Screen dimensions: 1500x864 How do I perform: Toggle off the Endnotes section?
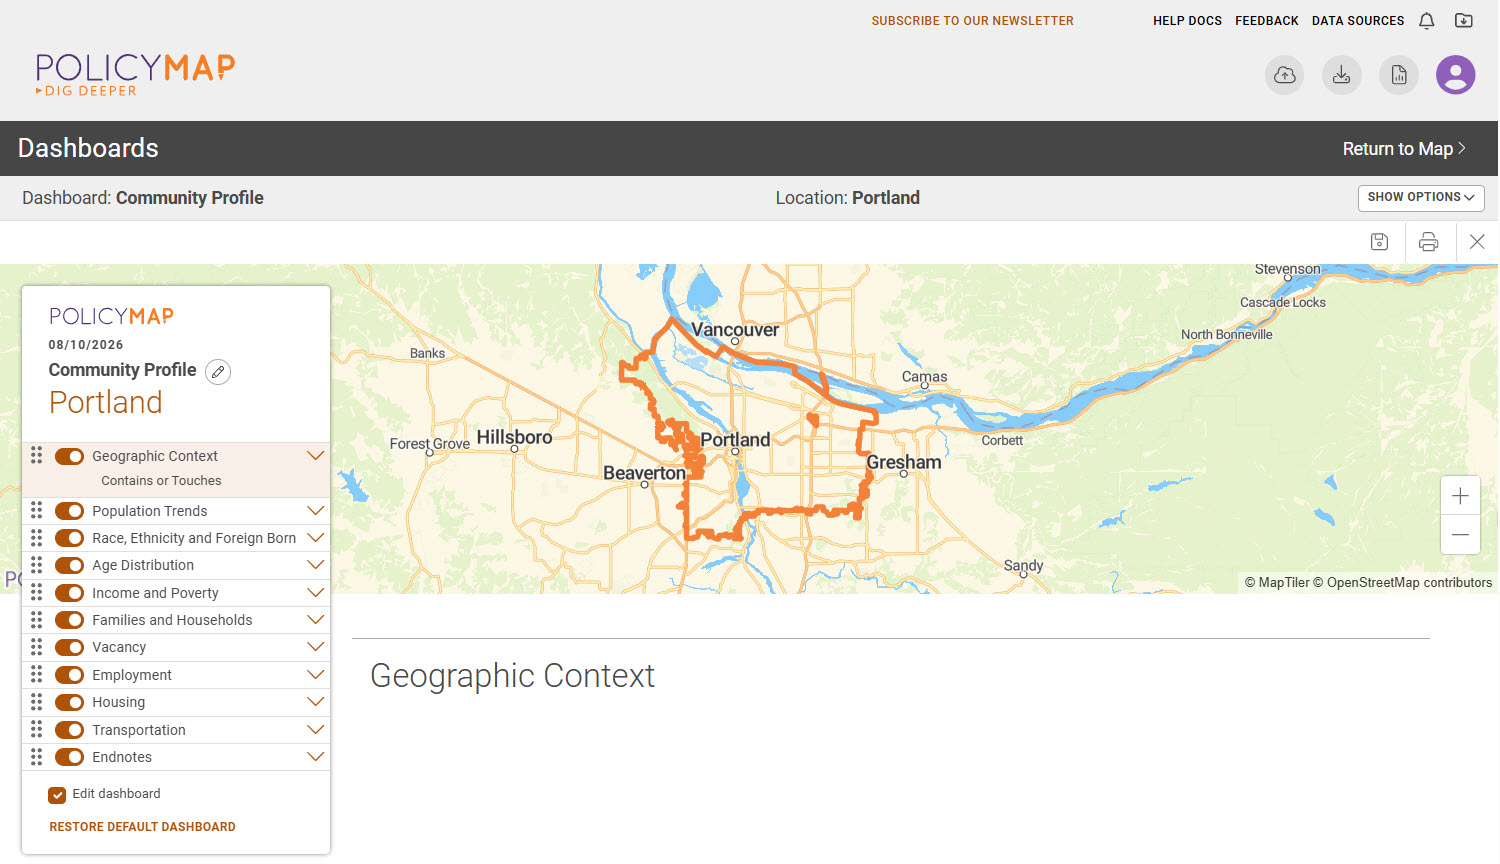69,757
